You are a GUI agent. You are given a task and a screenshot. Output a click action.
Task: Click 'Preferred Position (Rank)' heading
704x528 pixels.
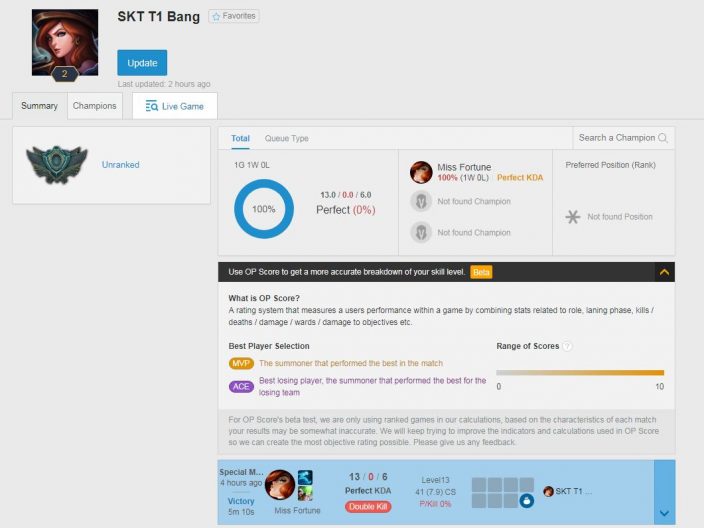(x=611, y=165)
